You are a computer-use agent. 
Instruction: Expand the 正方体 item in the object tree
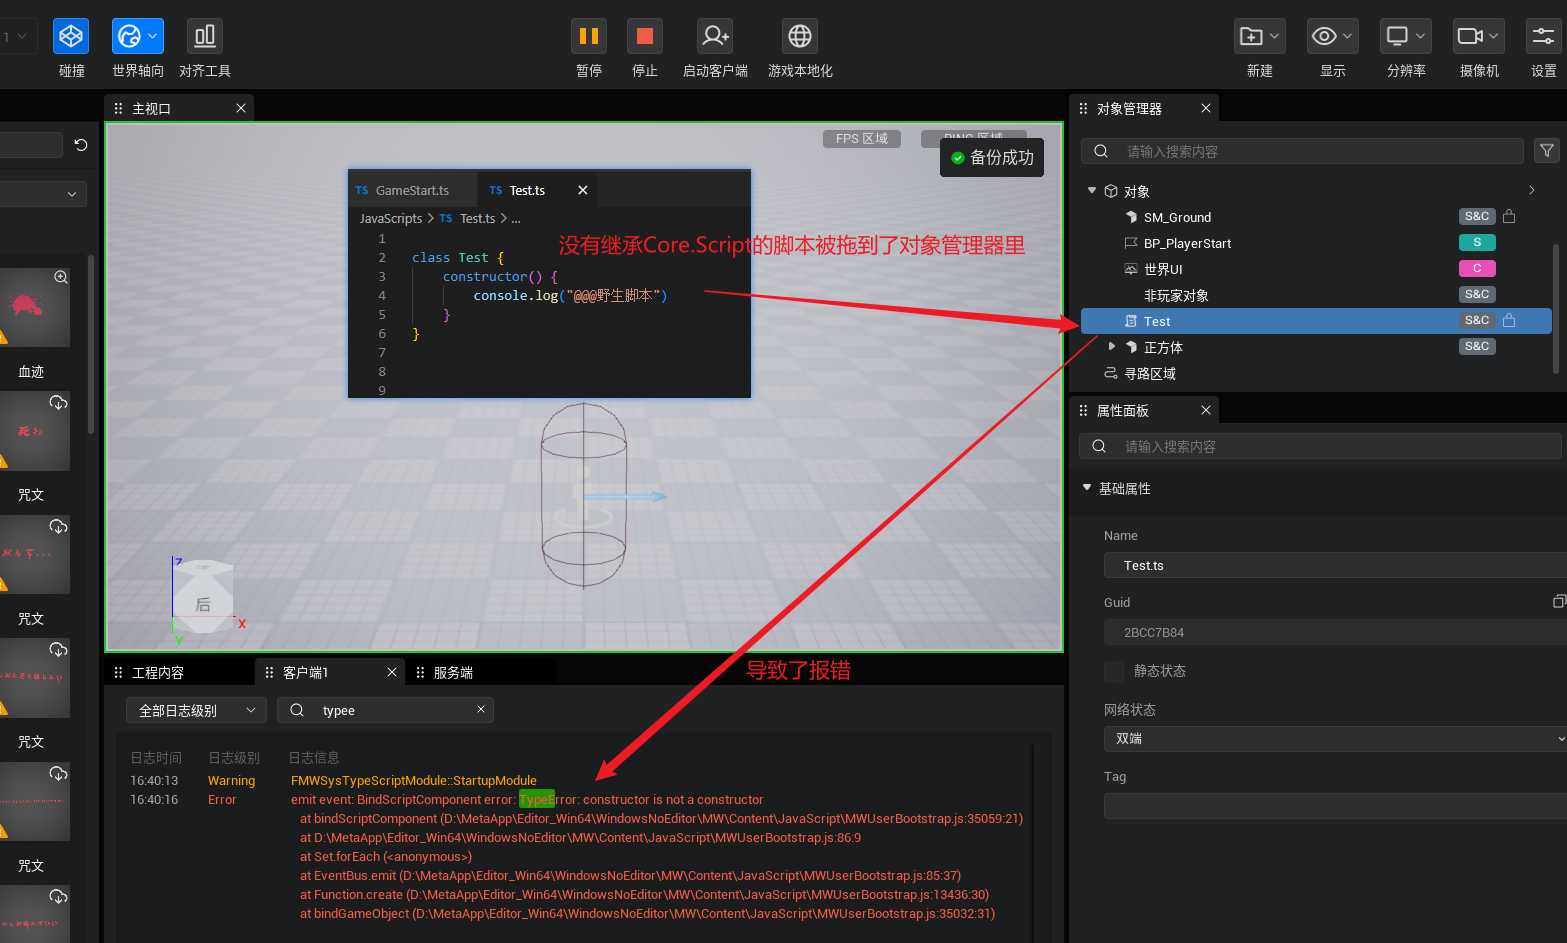point(1111,347)
